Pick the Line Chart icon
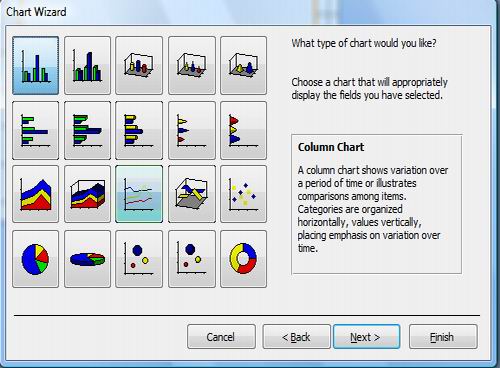500x368 pixels. (x=139, y=194)
